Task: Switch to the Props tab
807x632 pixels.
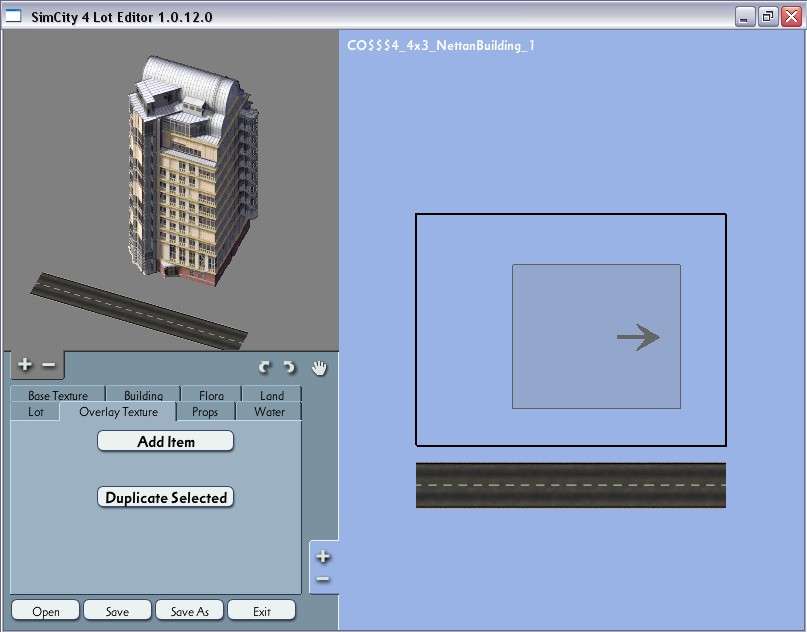Action: [205, 412]
